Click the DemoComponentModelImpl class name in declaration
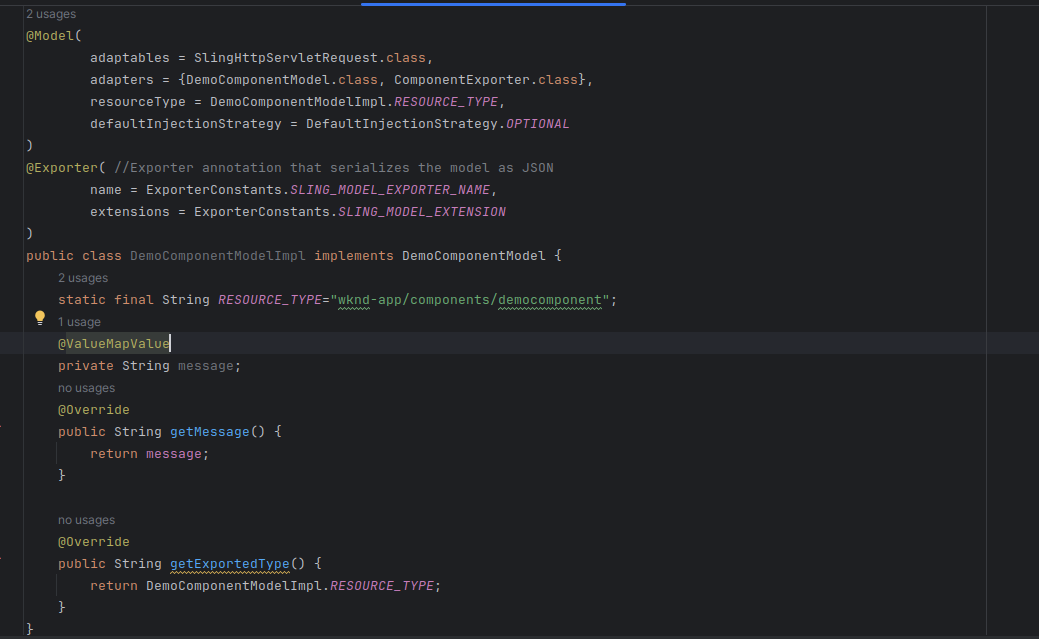The height and width of the screenshot is (639, 1039). pyautogui.click(x=217, y=256)
